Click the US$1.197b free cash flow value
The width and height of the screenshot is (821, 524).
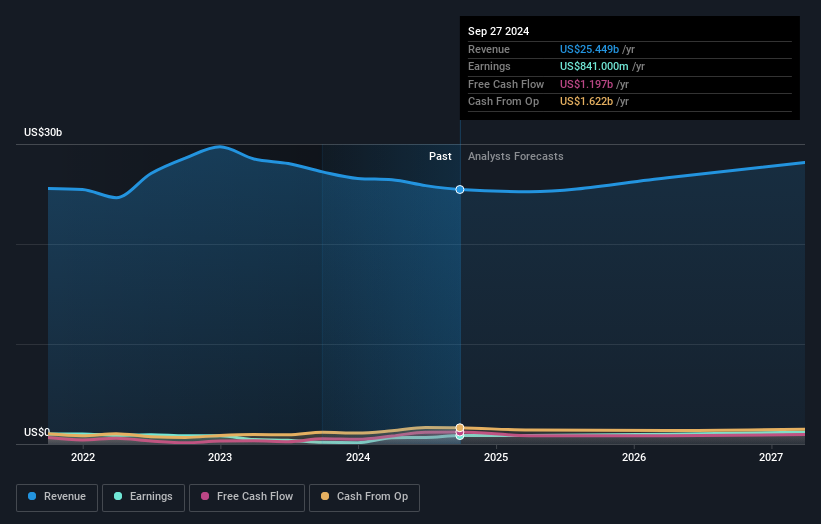(586, 84)
